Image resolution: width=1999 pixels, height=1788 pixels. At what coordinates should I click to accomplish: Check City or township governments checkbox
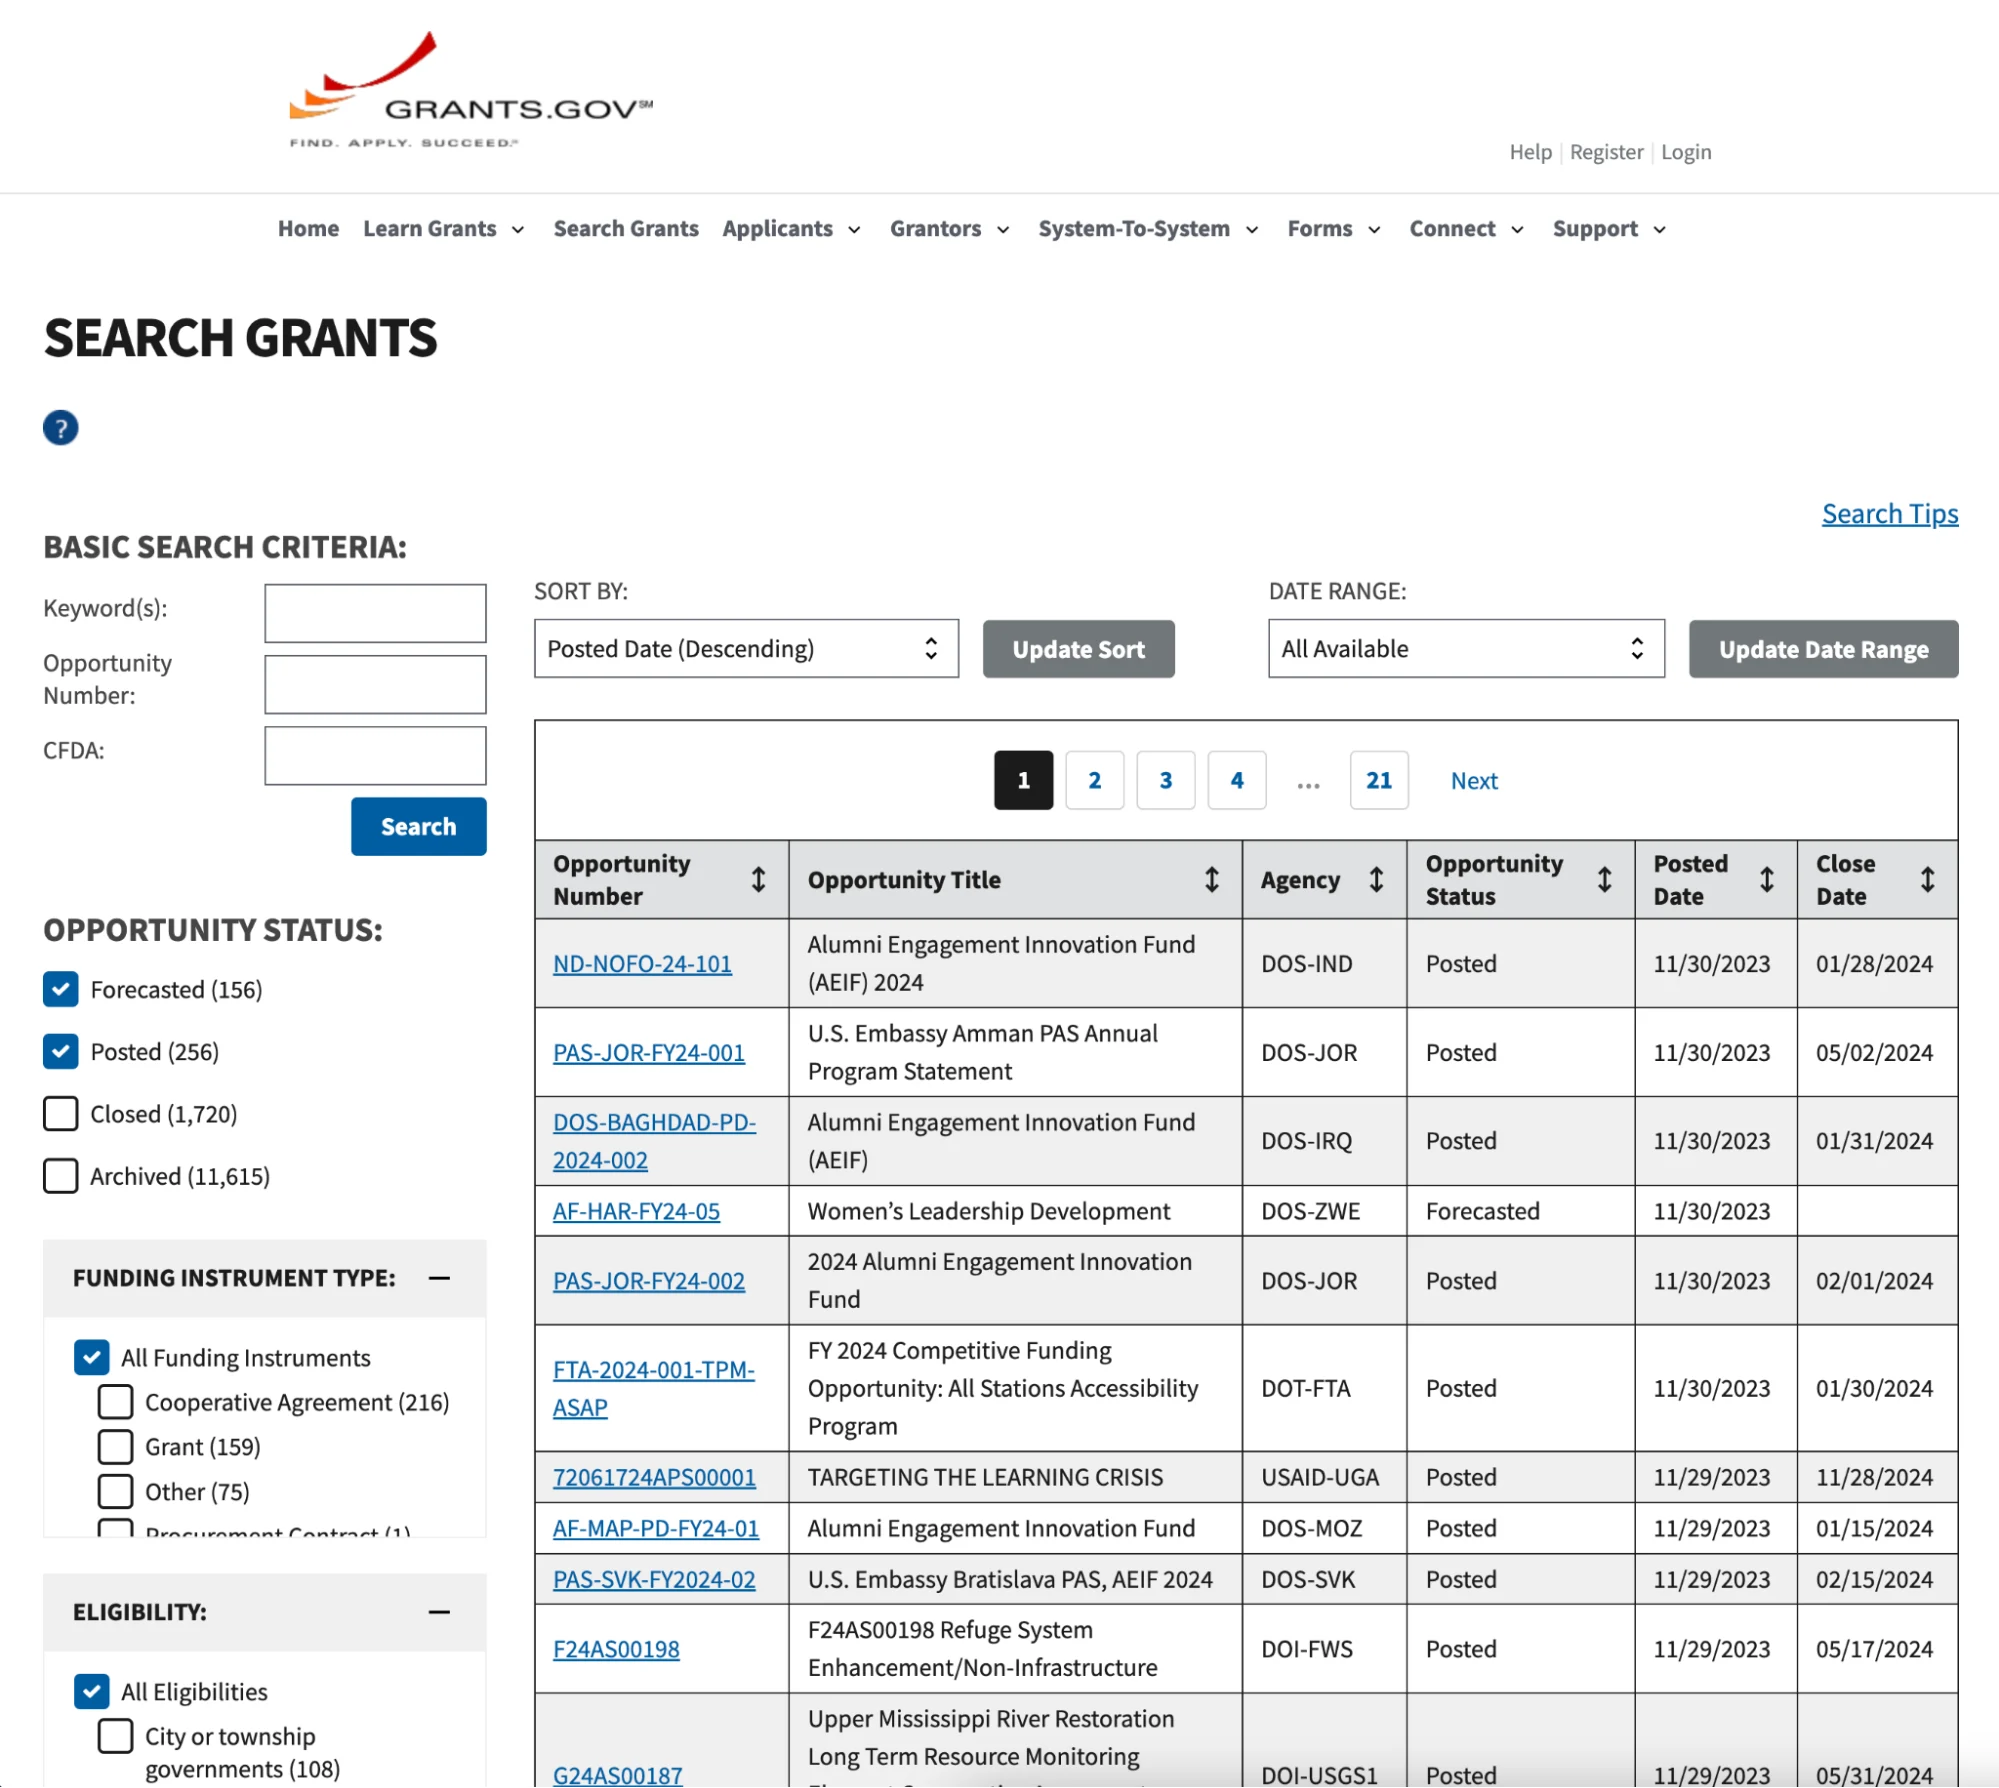click(115, 1736)
